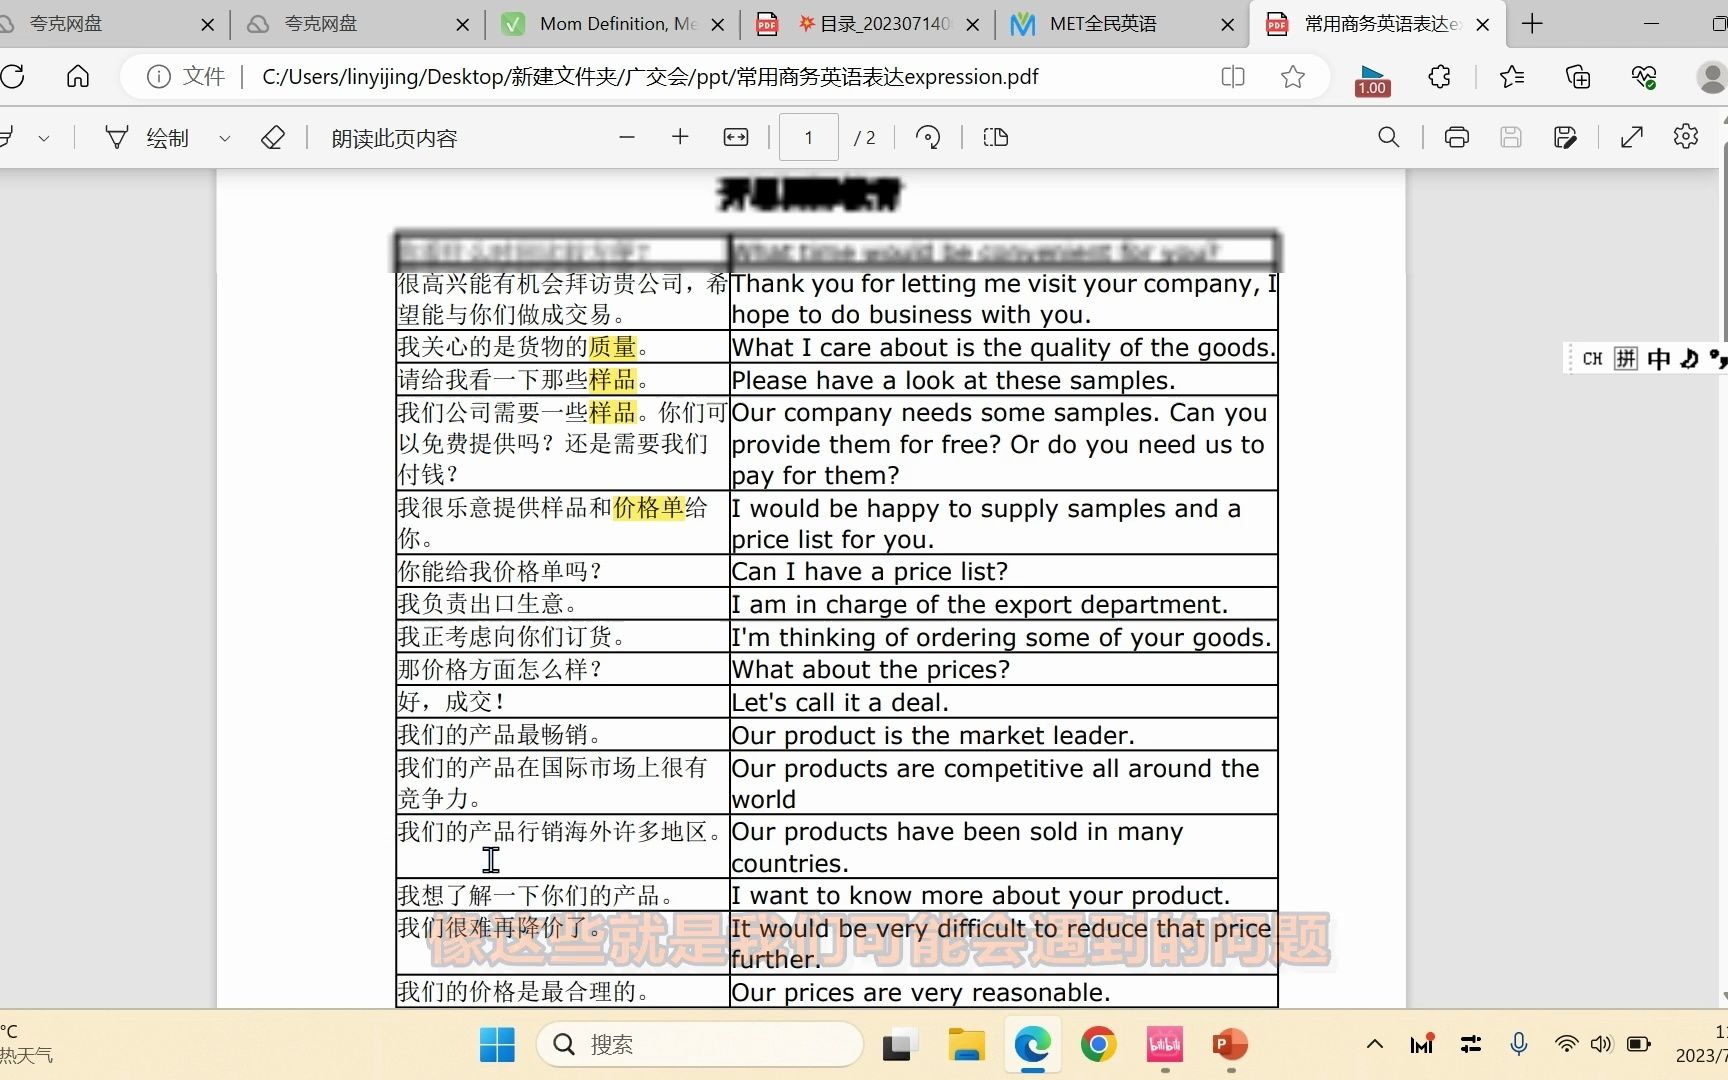Click the taskbar search box 搜索

(x=700, y=1045)
